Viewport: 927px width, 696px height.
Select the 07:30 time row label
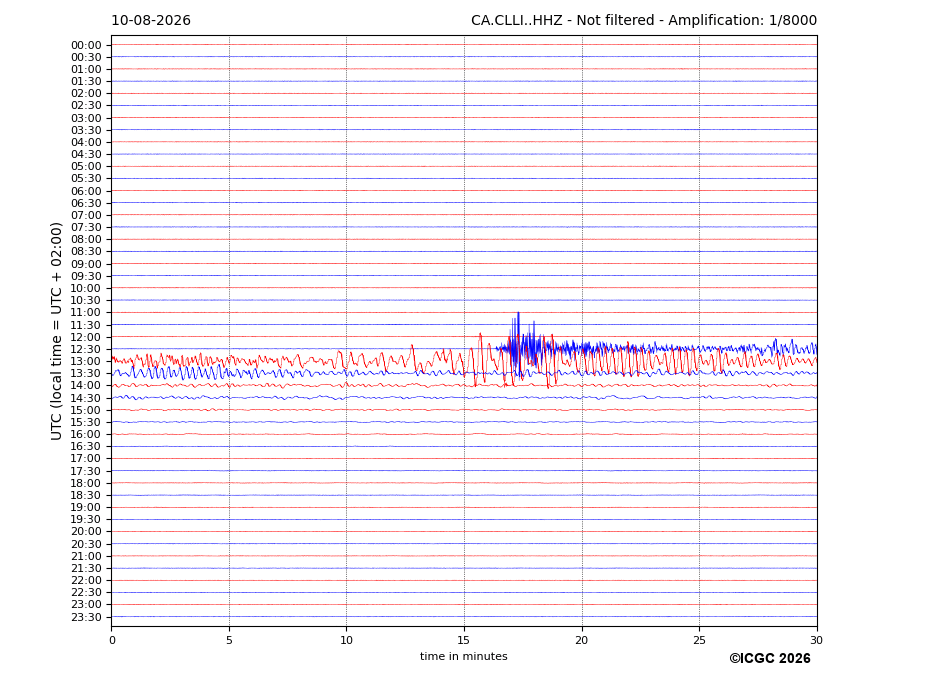86,228
